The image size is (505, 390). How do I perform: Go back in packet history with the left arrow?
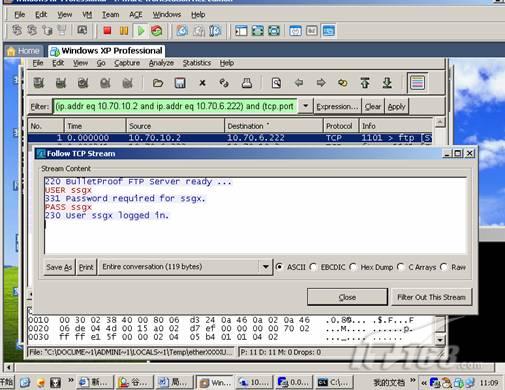click(299, 83)
